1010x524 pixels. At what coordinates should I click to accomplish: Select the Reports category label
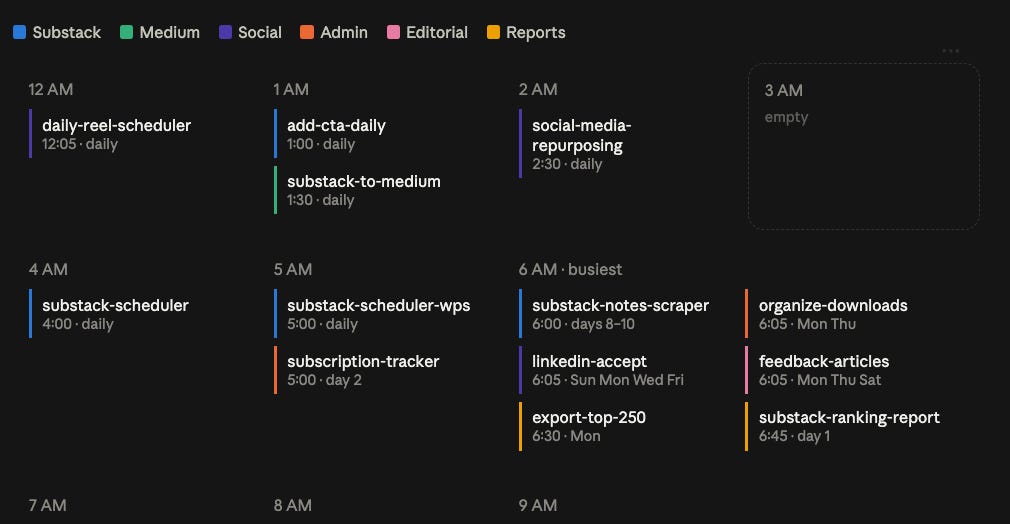[x=535, y=32]
